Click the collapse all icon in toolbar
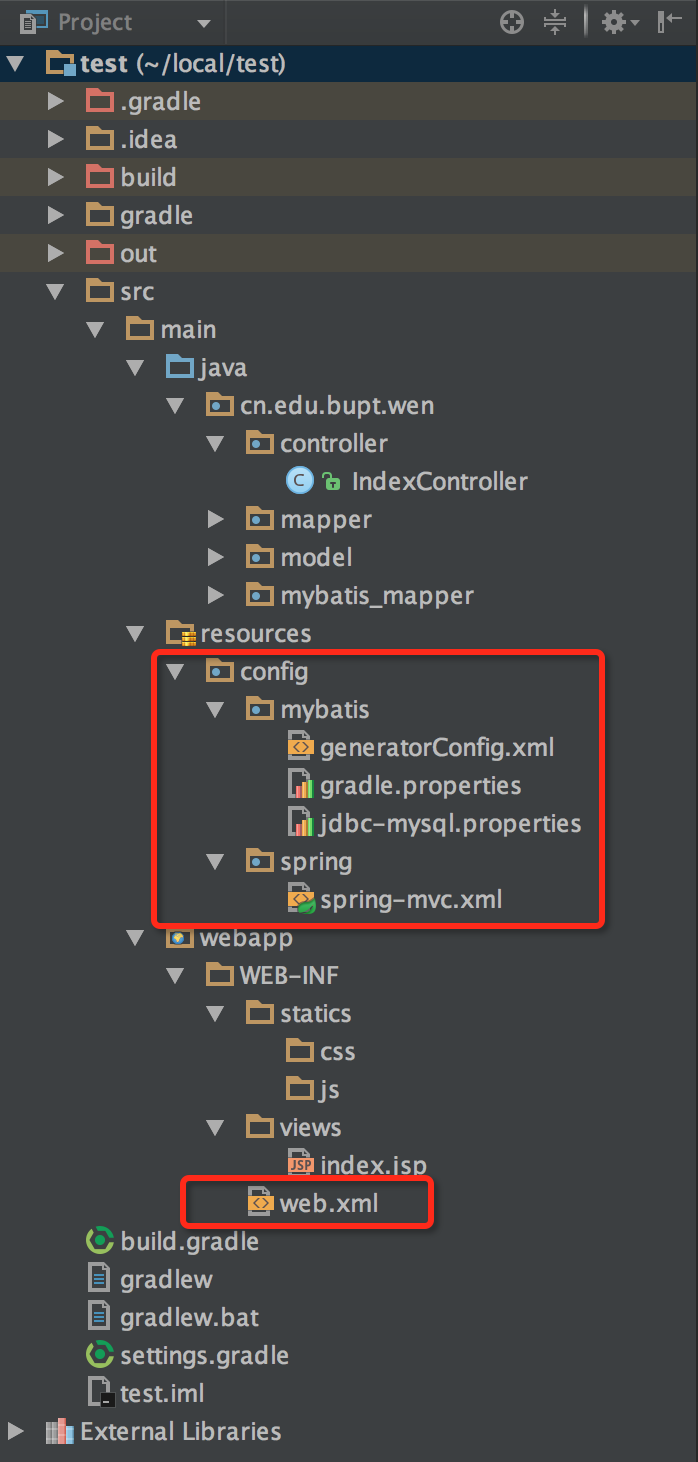Image resolution: width=698 pixels, height=1462 pixels. pyautogui.click(x=555, y=22)
